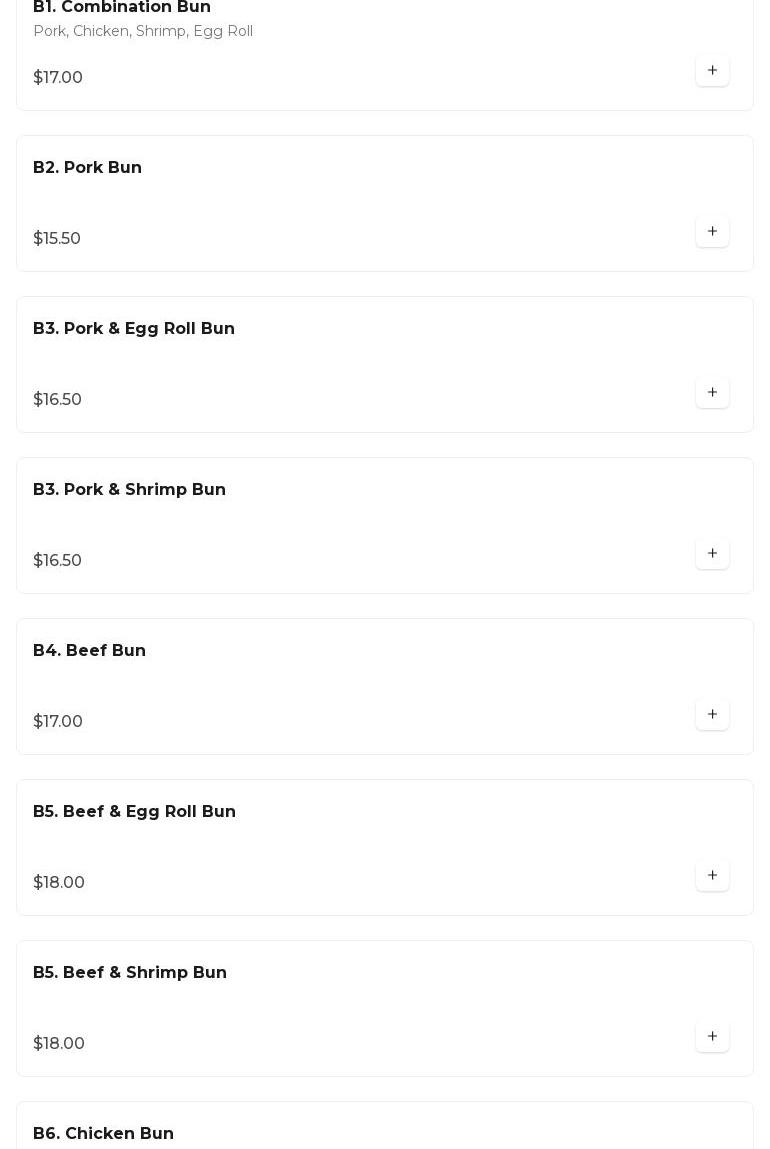This screenshot has height=1149, width=770.
Task: Open B3. Pork & Egg Roll Bun title
Action: click(x=134, y=329)
